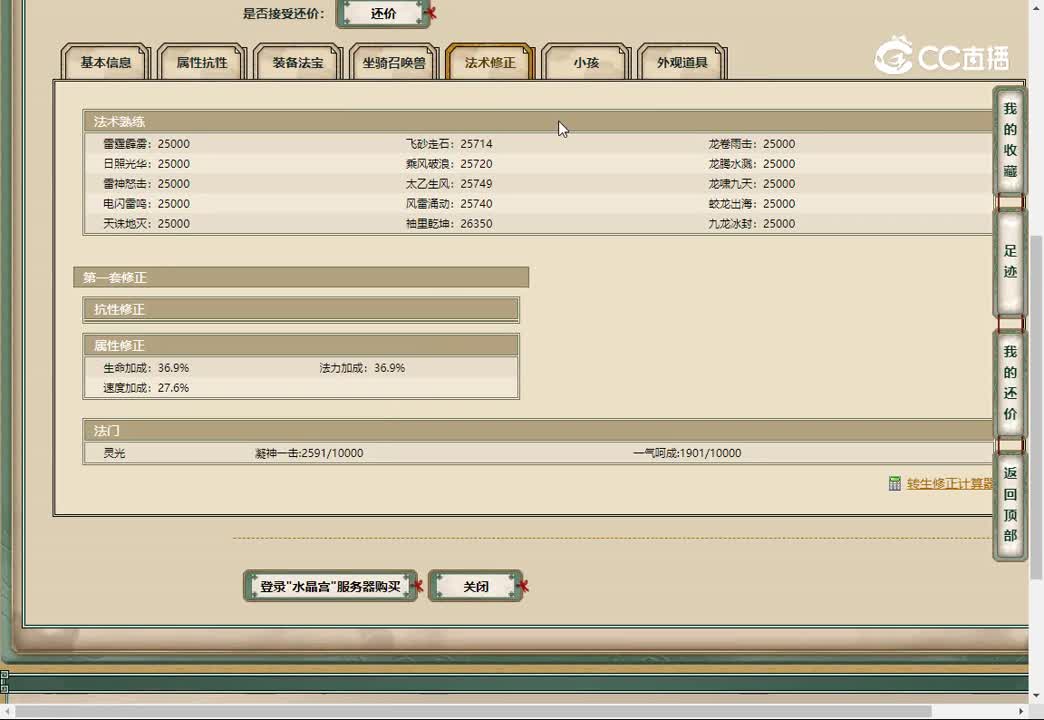Open 我的收藏 side button
This screenshot has width=1044, height=720.
(1010, 140)
